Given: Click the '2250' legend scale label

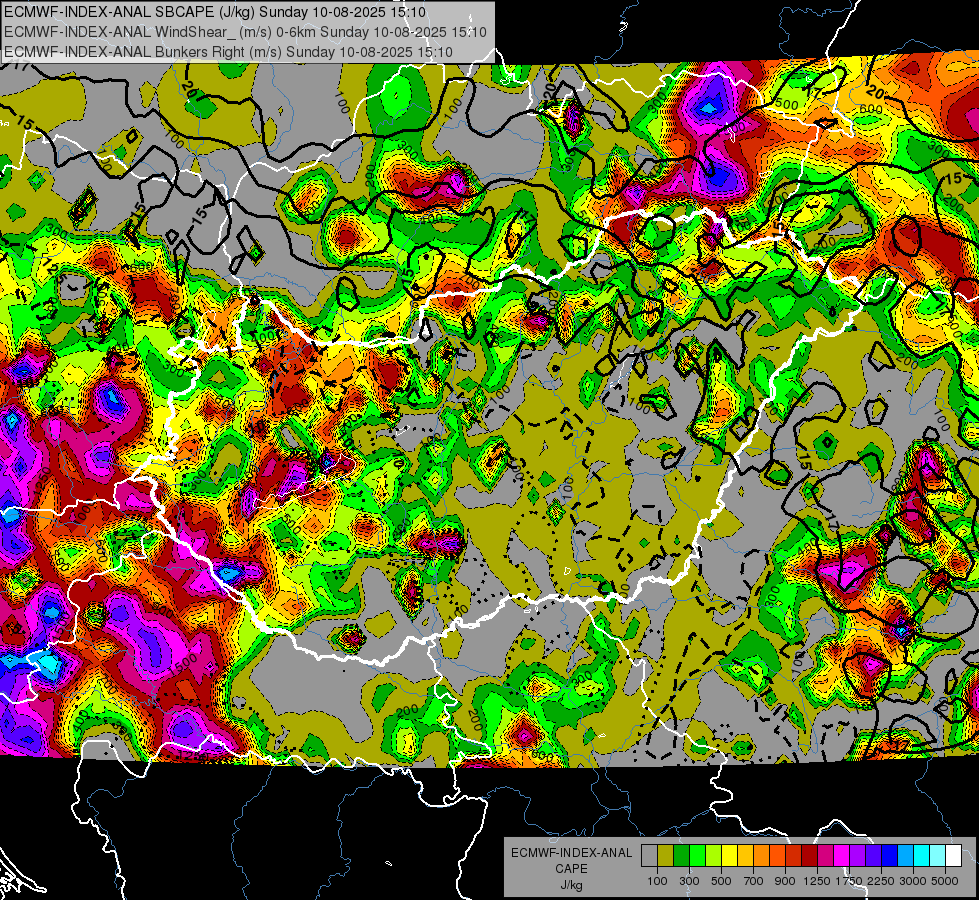Looking at the screenshot, I should point(881,881).
